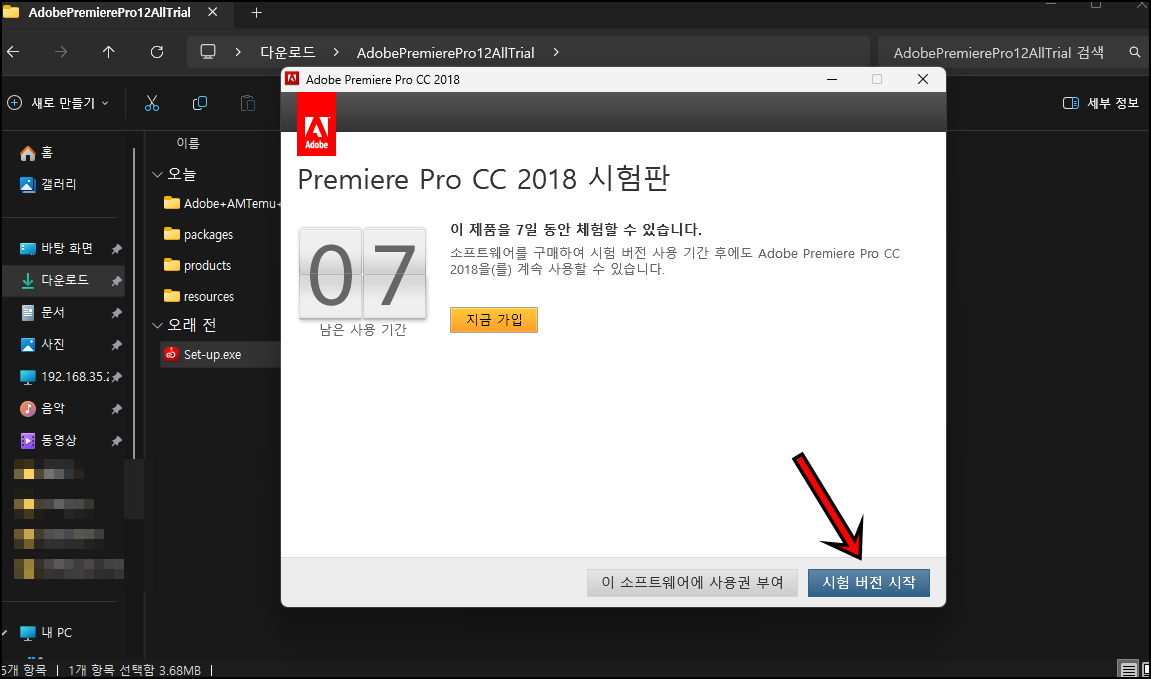
Task: Refresh the File Explorer folder view
Action: click(x=156, y=52)
